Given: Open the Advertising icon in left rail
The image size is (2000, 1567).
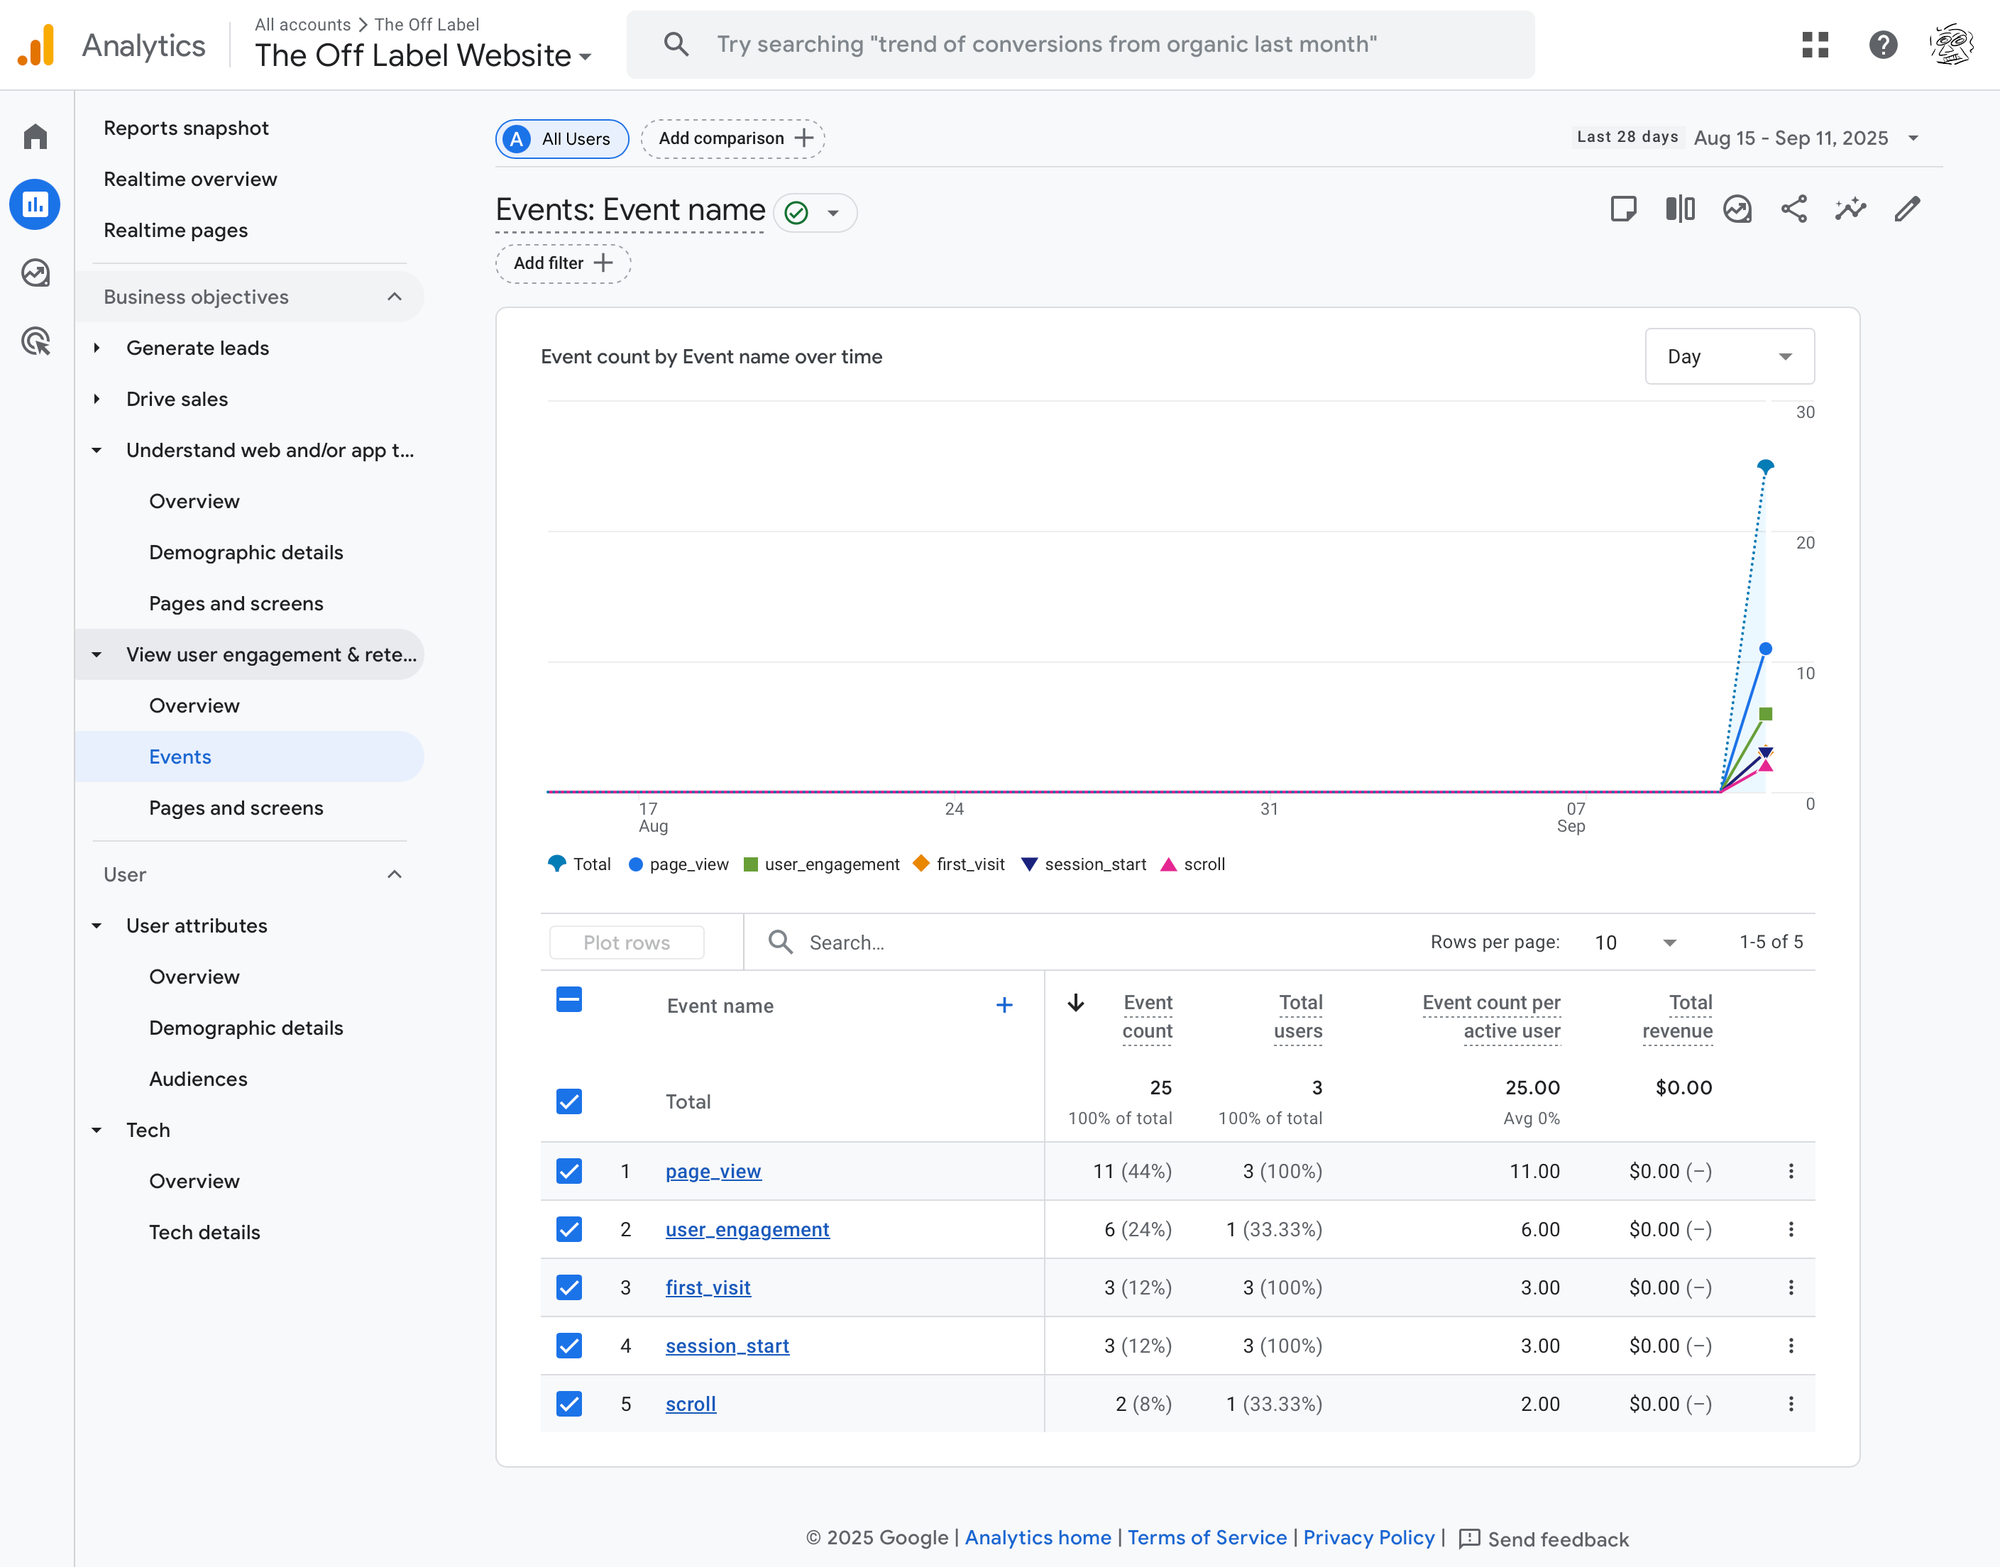Looking at the screenshot, I should (36, 341).
